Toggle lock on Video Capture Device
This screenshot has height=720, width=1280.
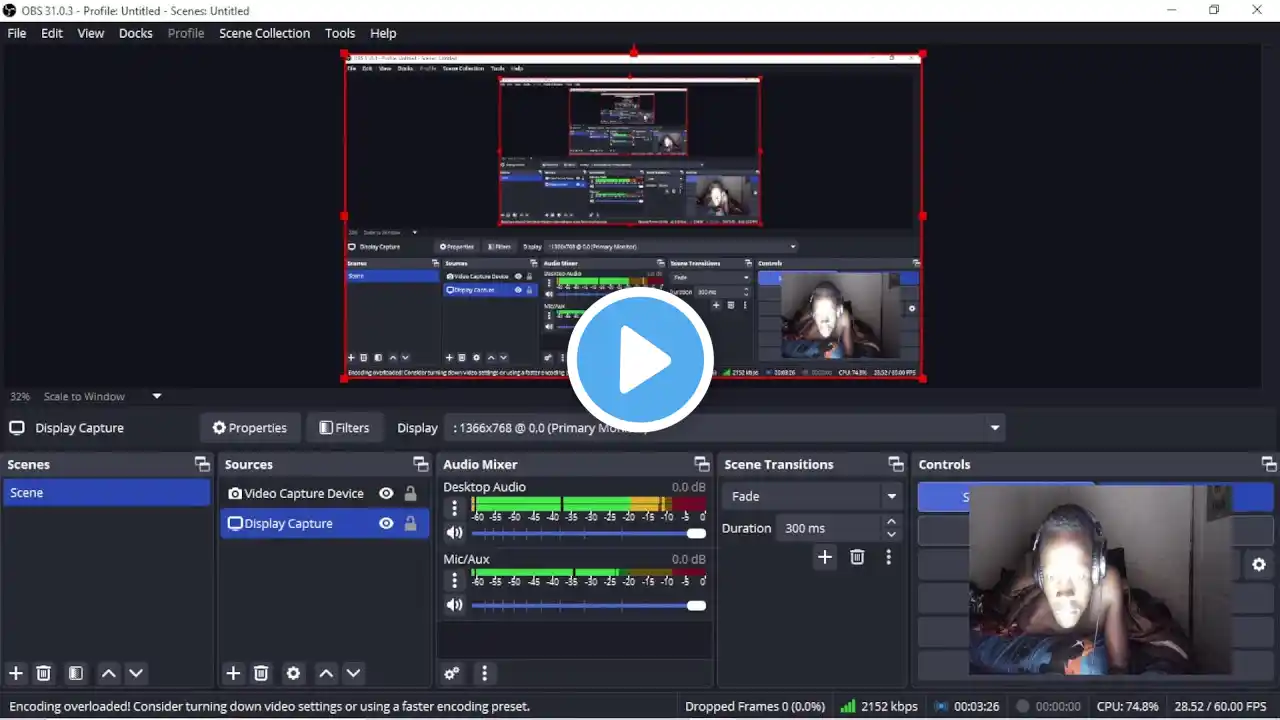410,494
